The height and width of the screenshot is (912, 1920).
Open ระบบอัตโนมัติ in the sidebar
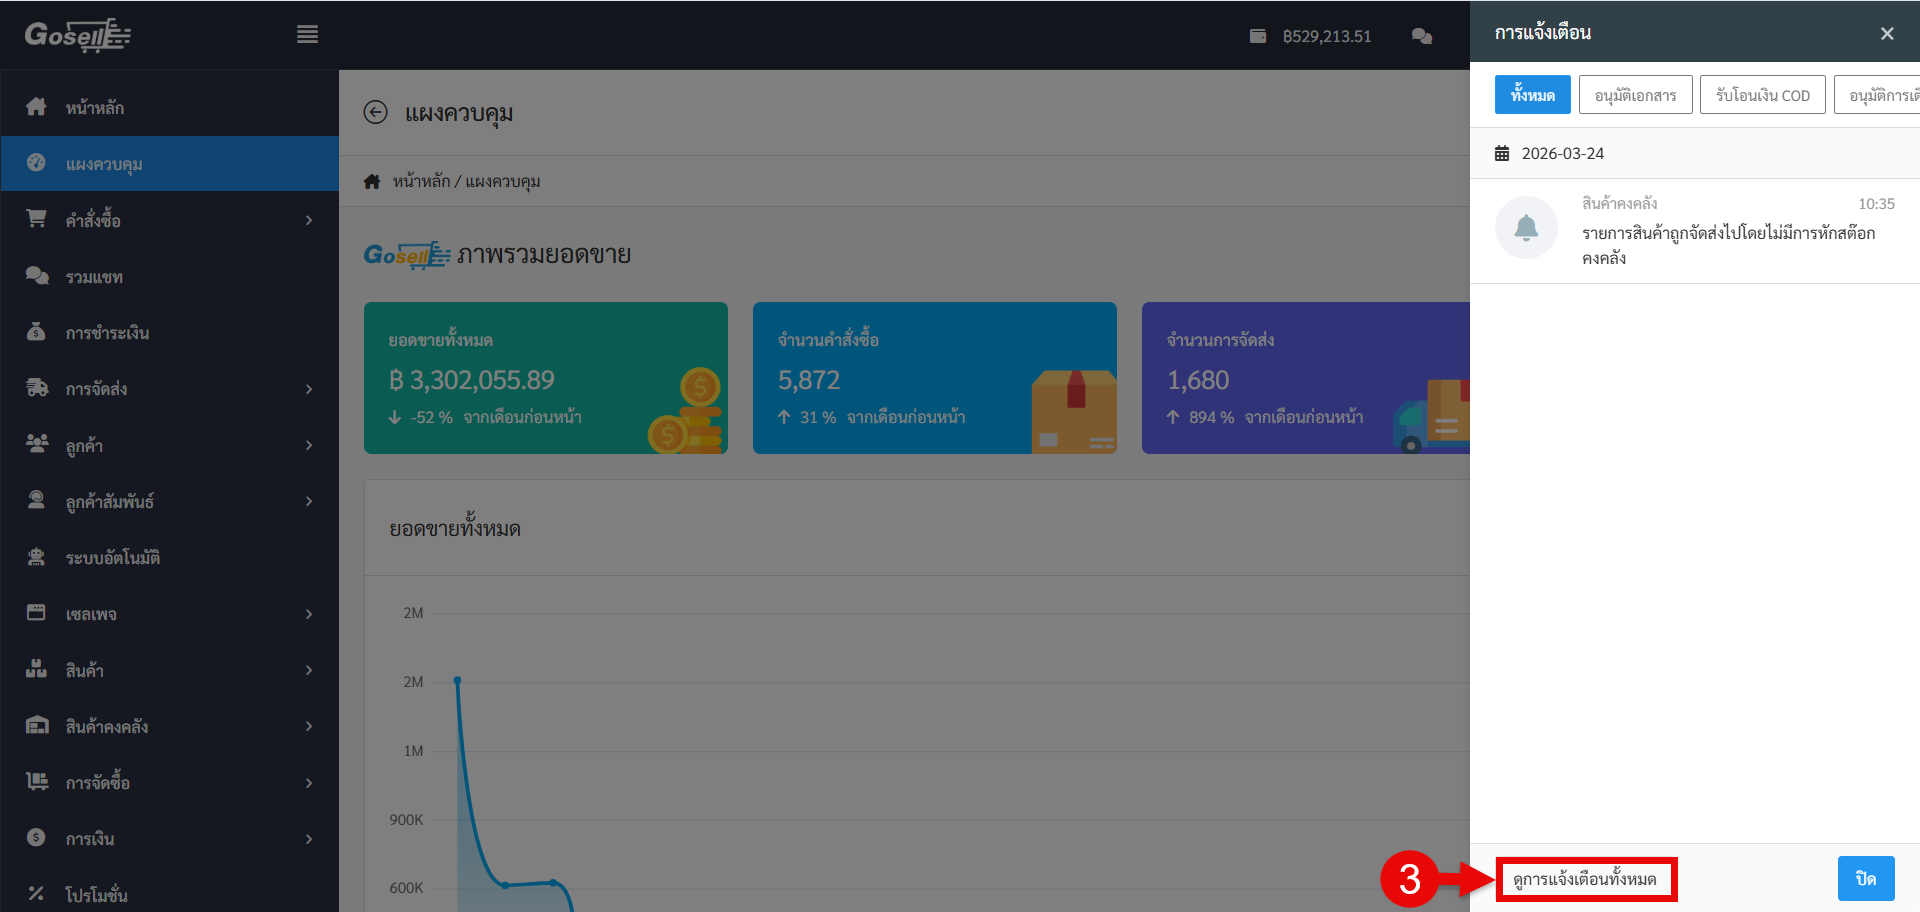[x=112, y=558]
